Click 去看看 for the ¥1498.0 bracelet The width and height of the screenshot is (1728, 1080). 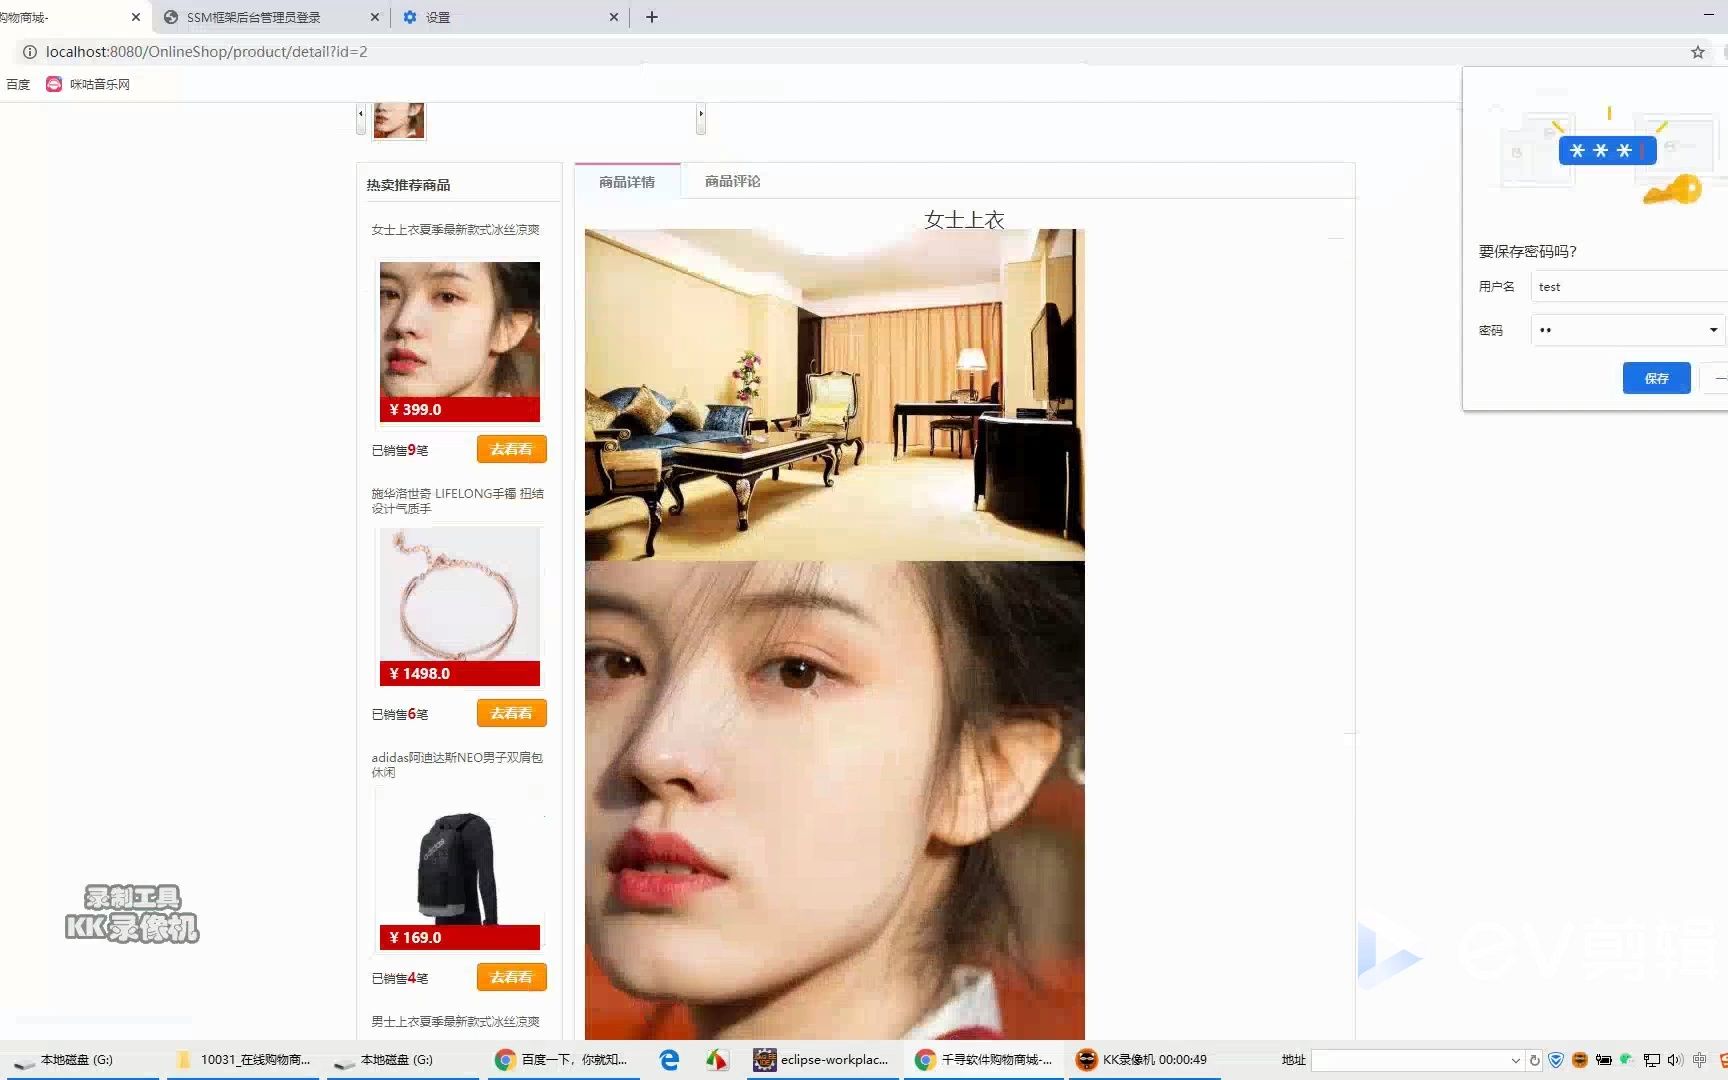pos(511,713)
